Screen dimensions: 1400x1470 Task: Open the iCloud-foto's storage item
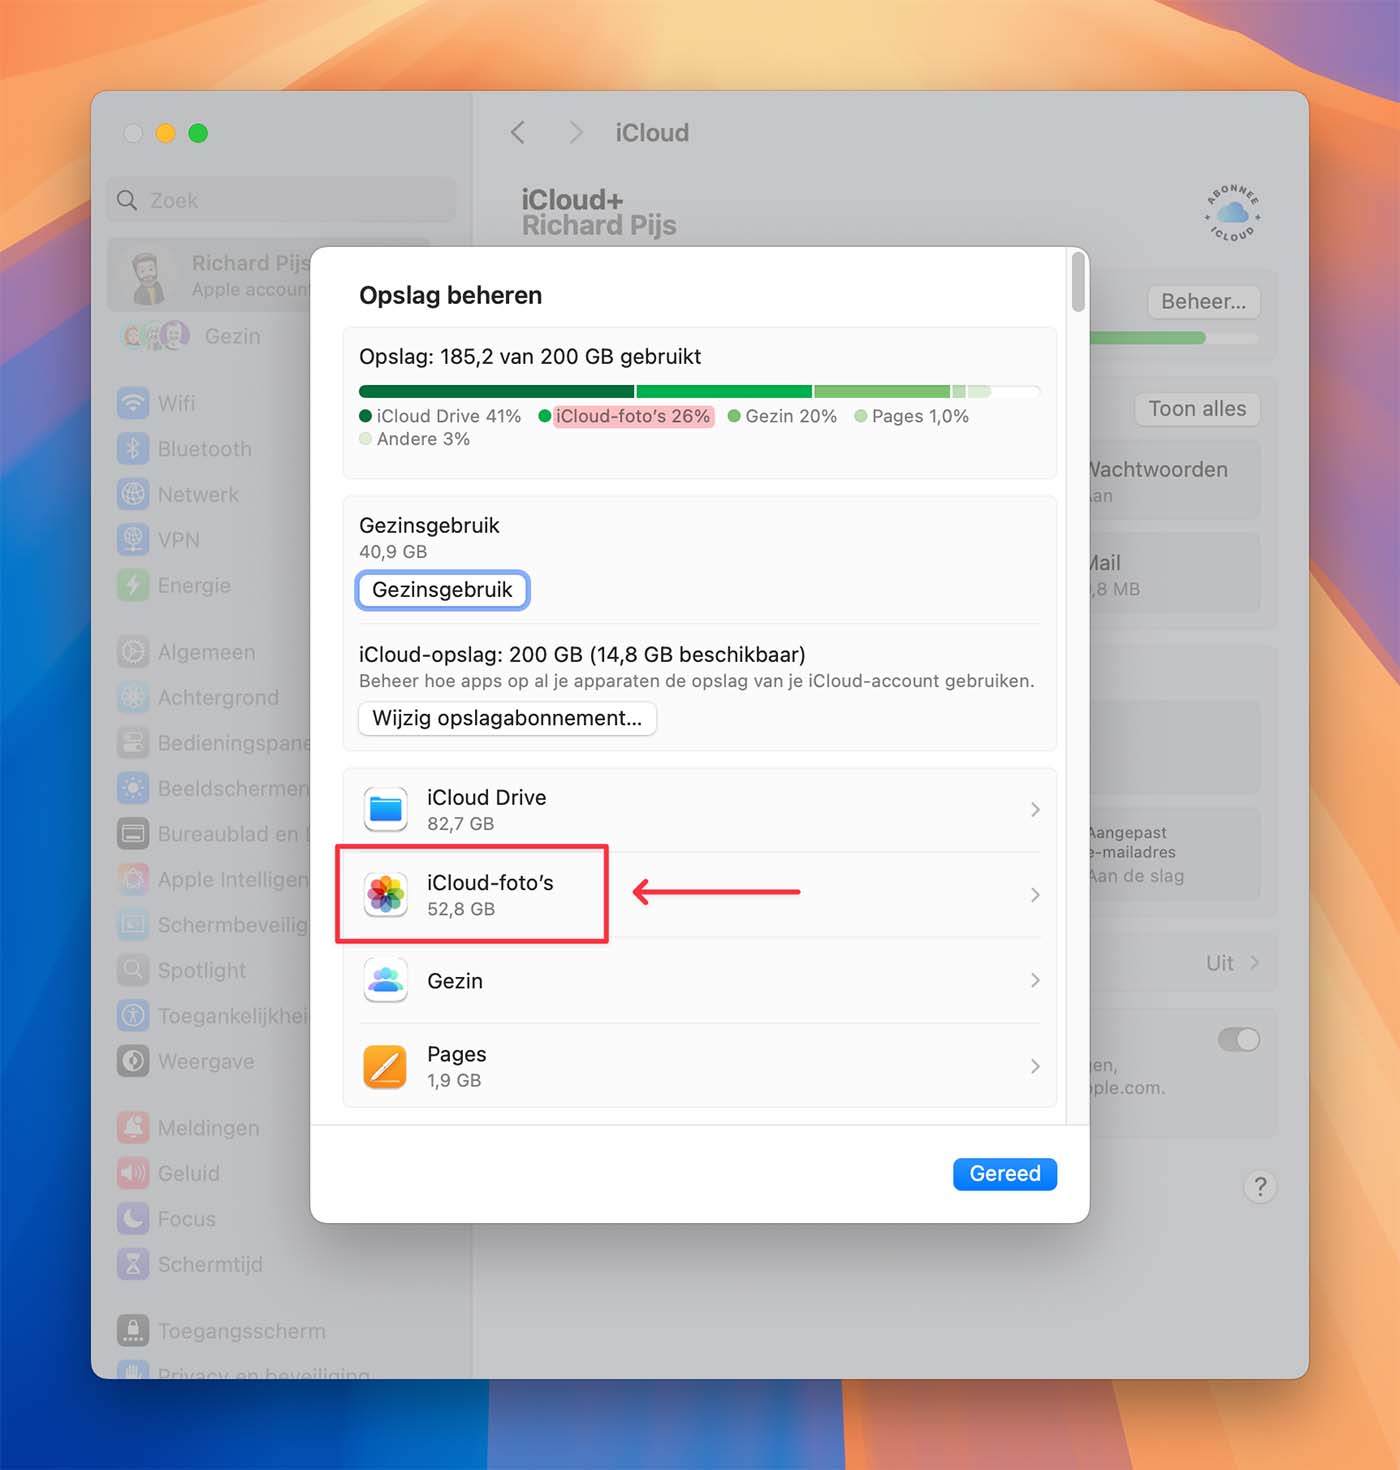(x=490, y=894)
